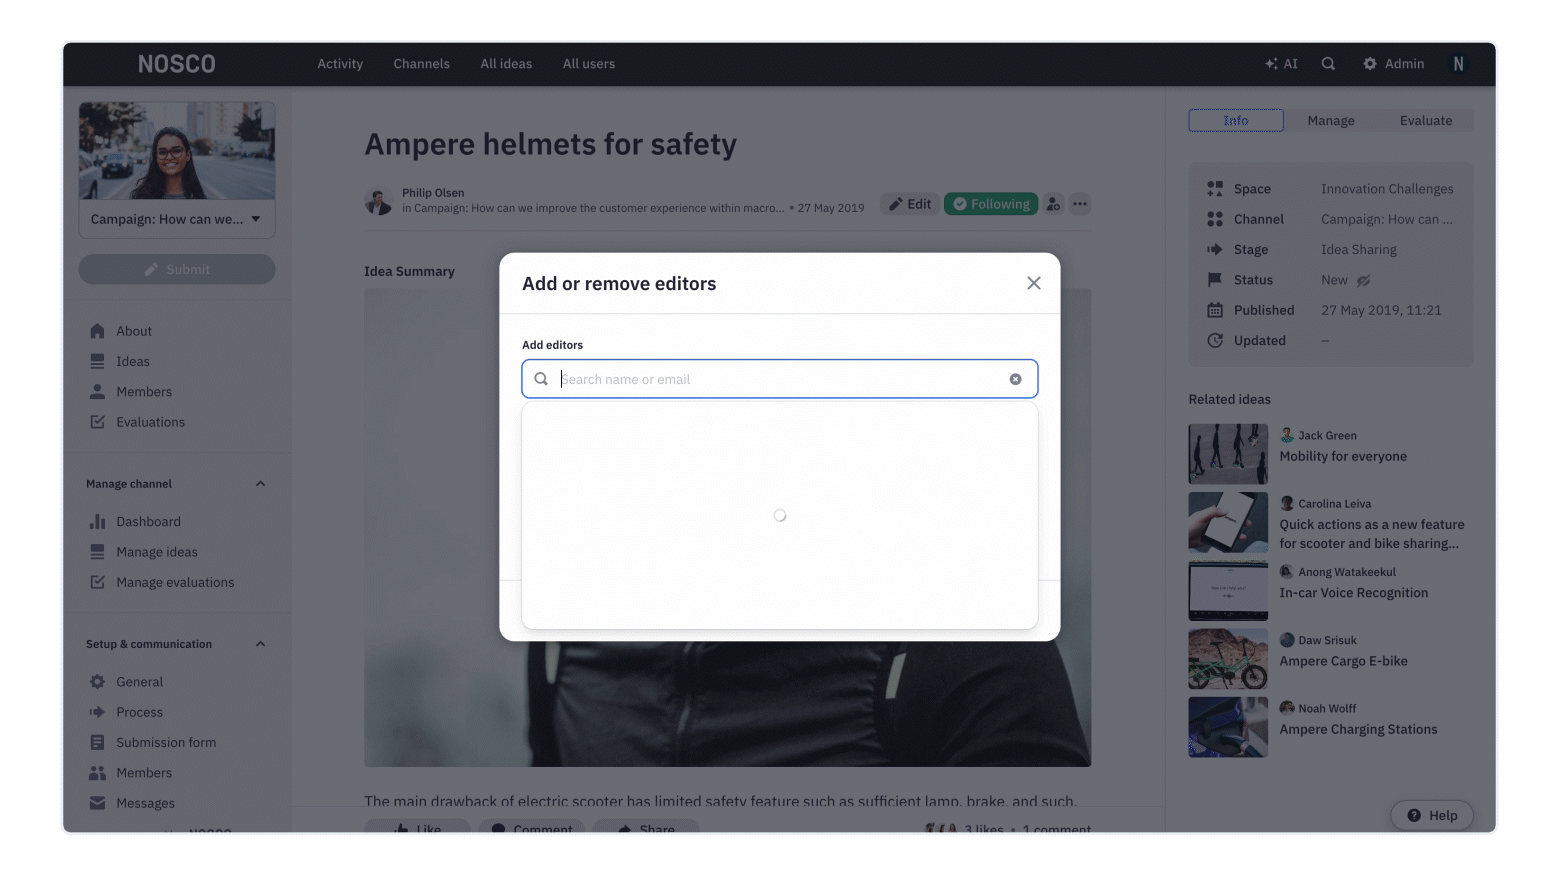
Task: Click the NOSCO logo
Action: [177, 64]
